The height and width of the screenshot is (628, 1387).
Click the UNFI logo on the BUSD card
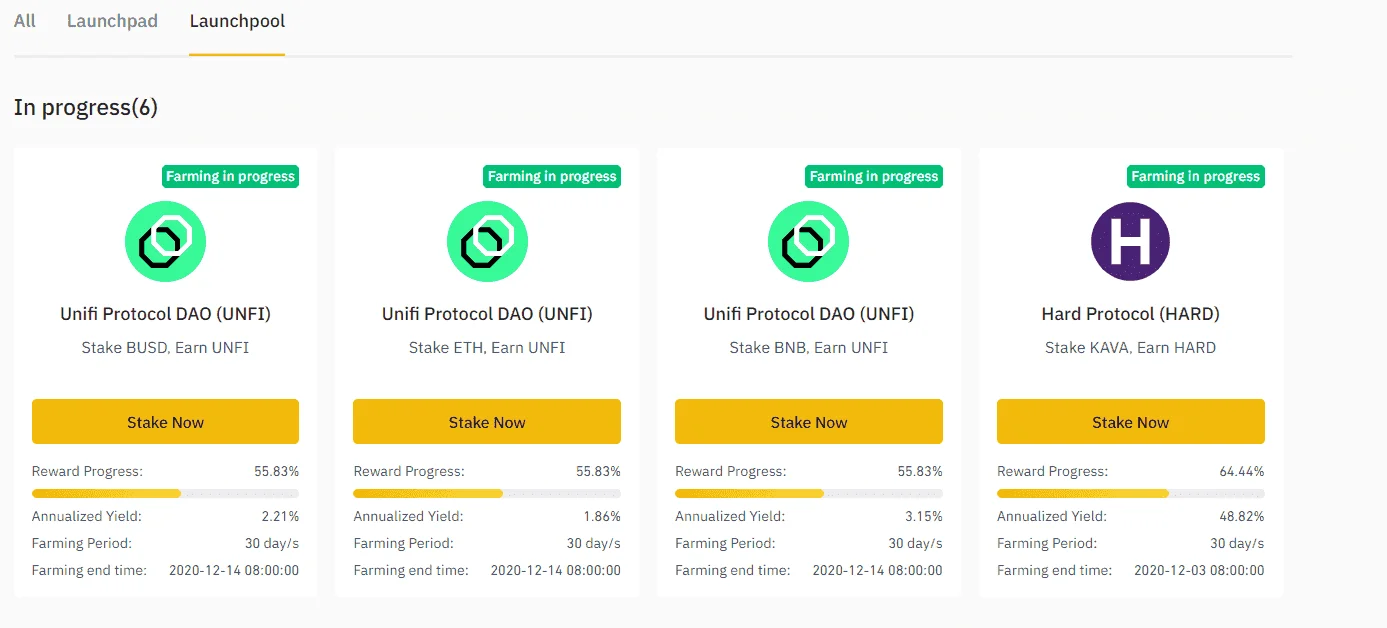(165, 241)
